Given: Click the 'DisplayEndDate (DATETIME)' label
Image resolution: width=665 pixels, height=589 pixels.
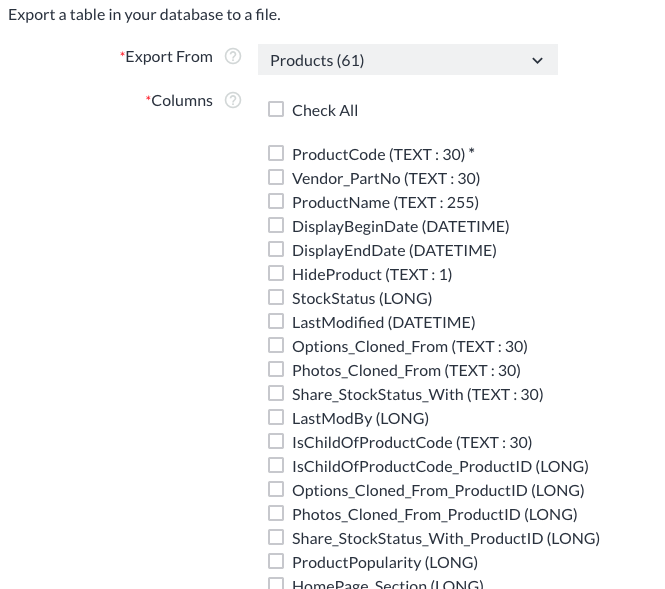Looking at the screenshot, I should click(394, 251).
